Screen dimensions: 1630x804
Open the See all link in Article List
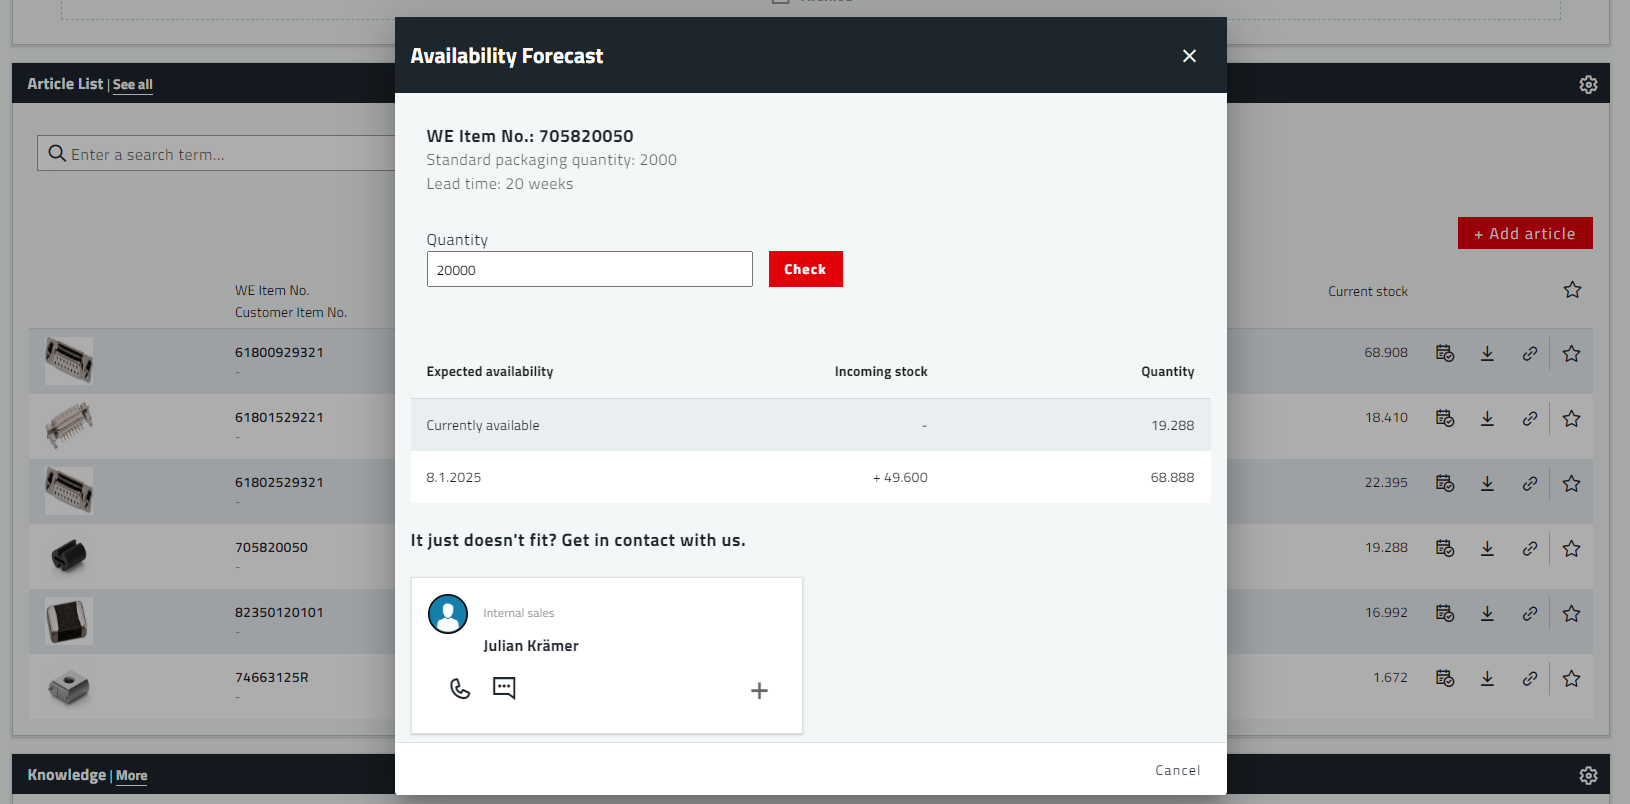coord(133,85)
